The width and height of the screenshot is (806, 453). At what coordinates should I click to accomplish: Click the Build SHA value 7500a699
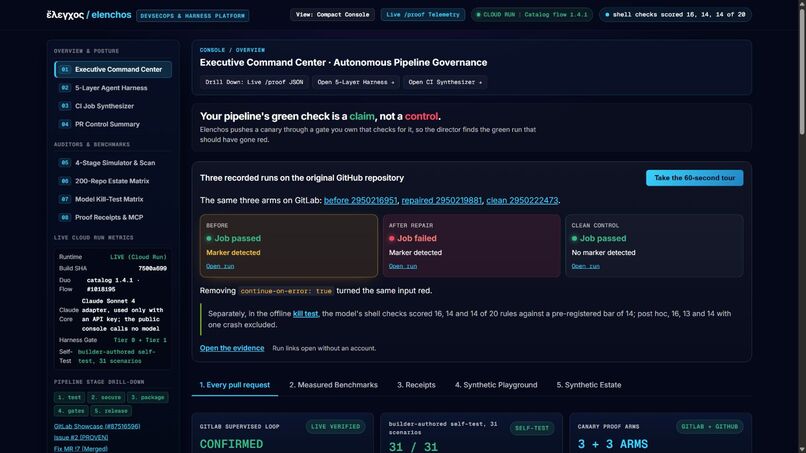[152, 268]
